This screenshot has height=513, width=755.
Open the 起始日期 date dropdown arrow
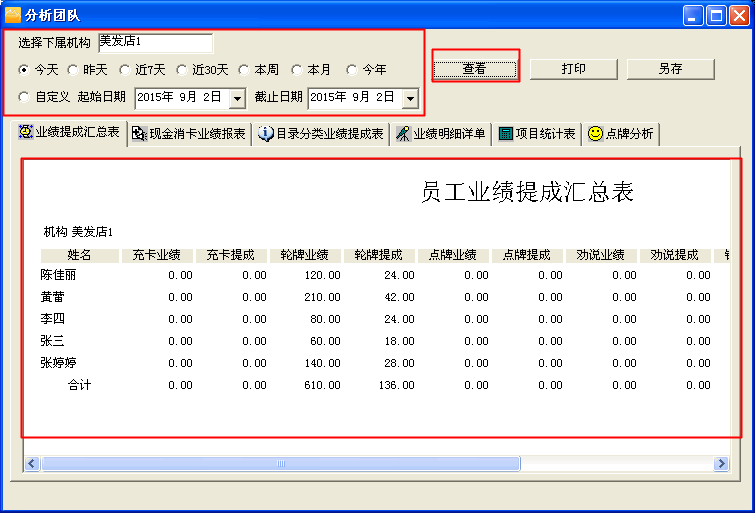coord(237,99)
